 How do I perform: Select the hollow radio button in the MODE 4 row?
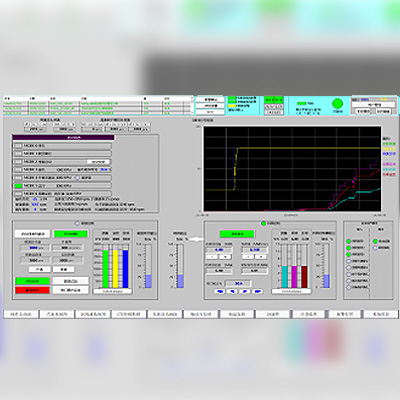click(x=77, y=178)
